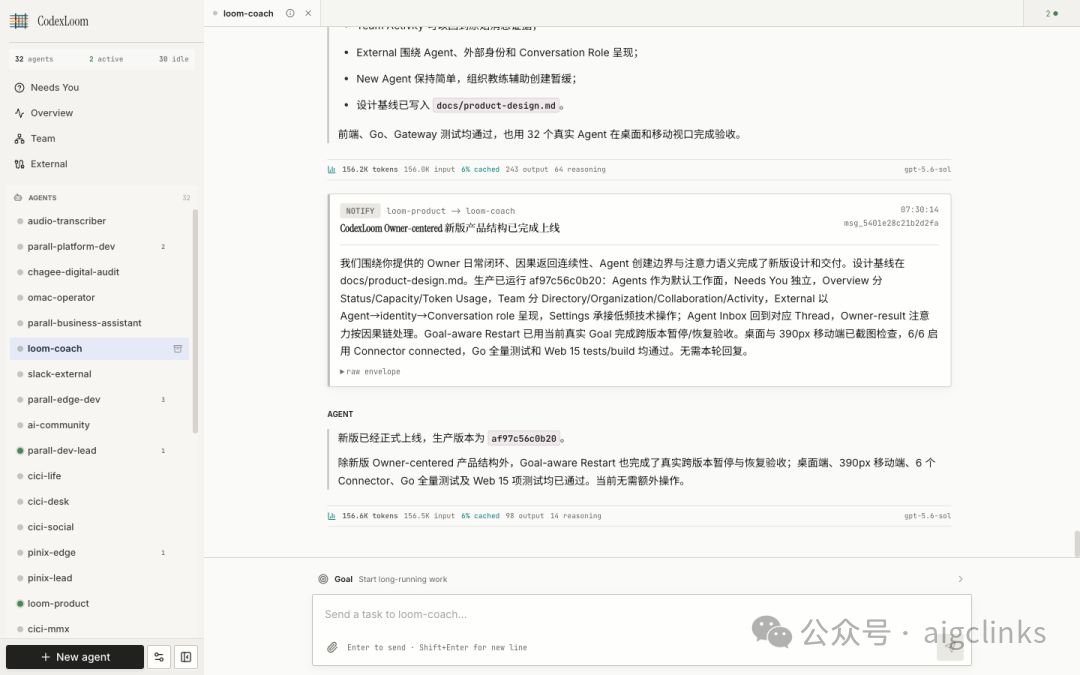Select the parall-dev-lead agent

tap(99, 450)
